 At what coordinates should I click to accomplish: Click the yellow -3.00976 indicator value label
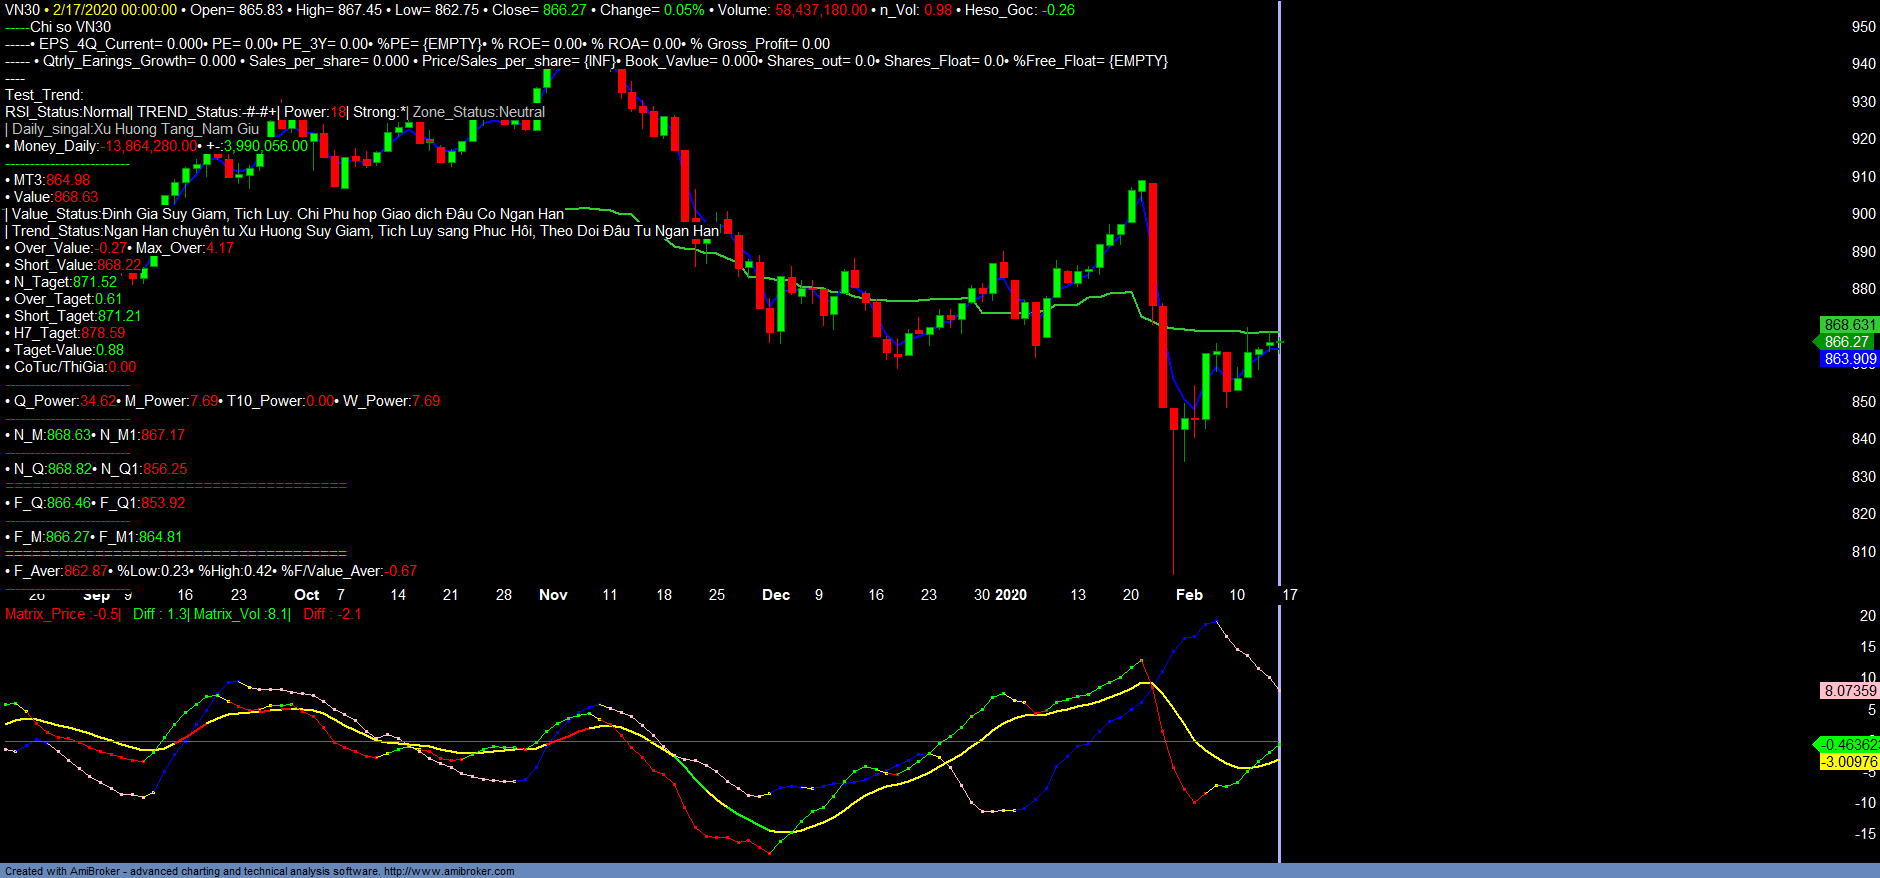tap(1849, 762)
